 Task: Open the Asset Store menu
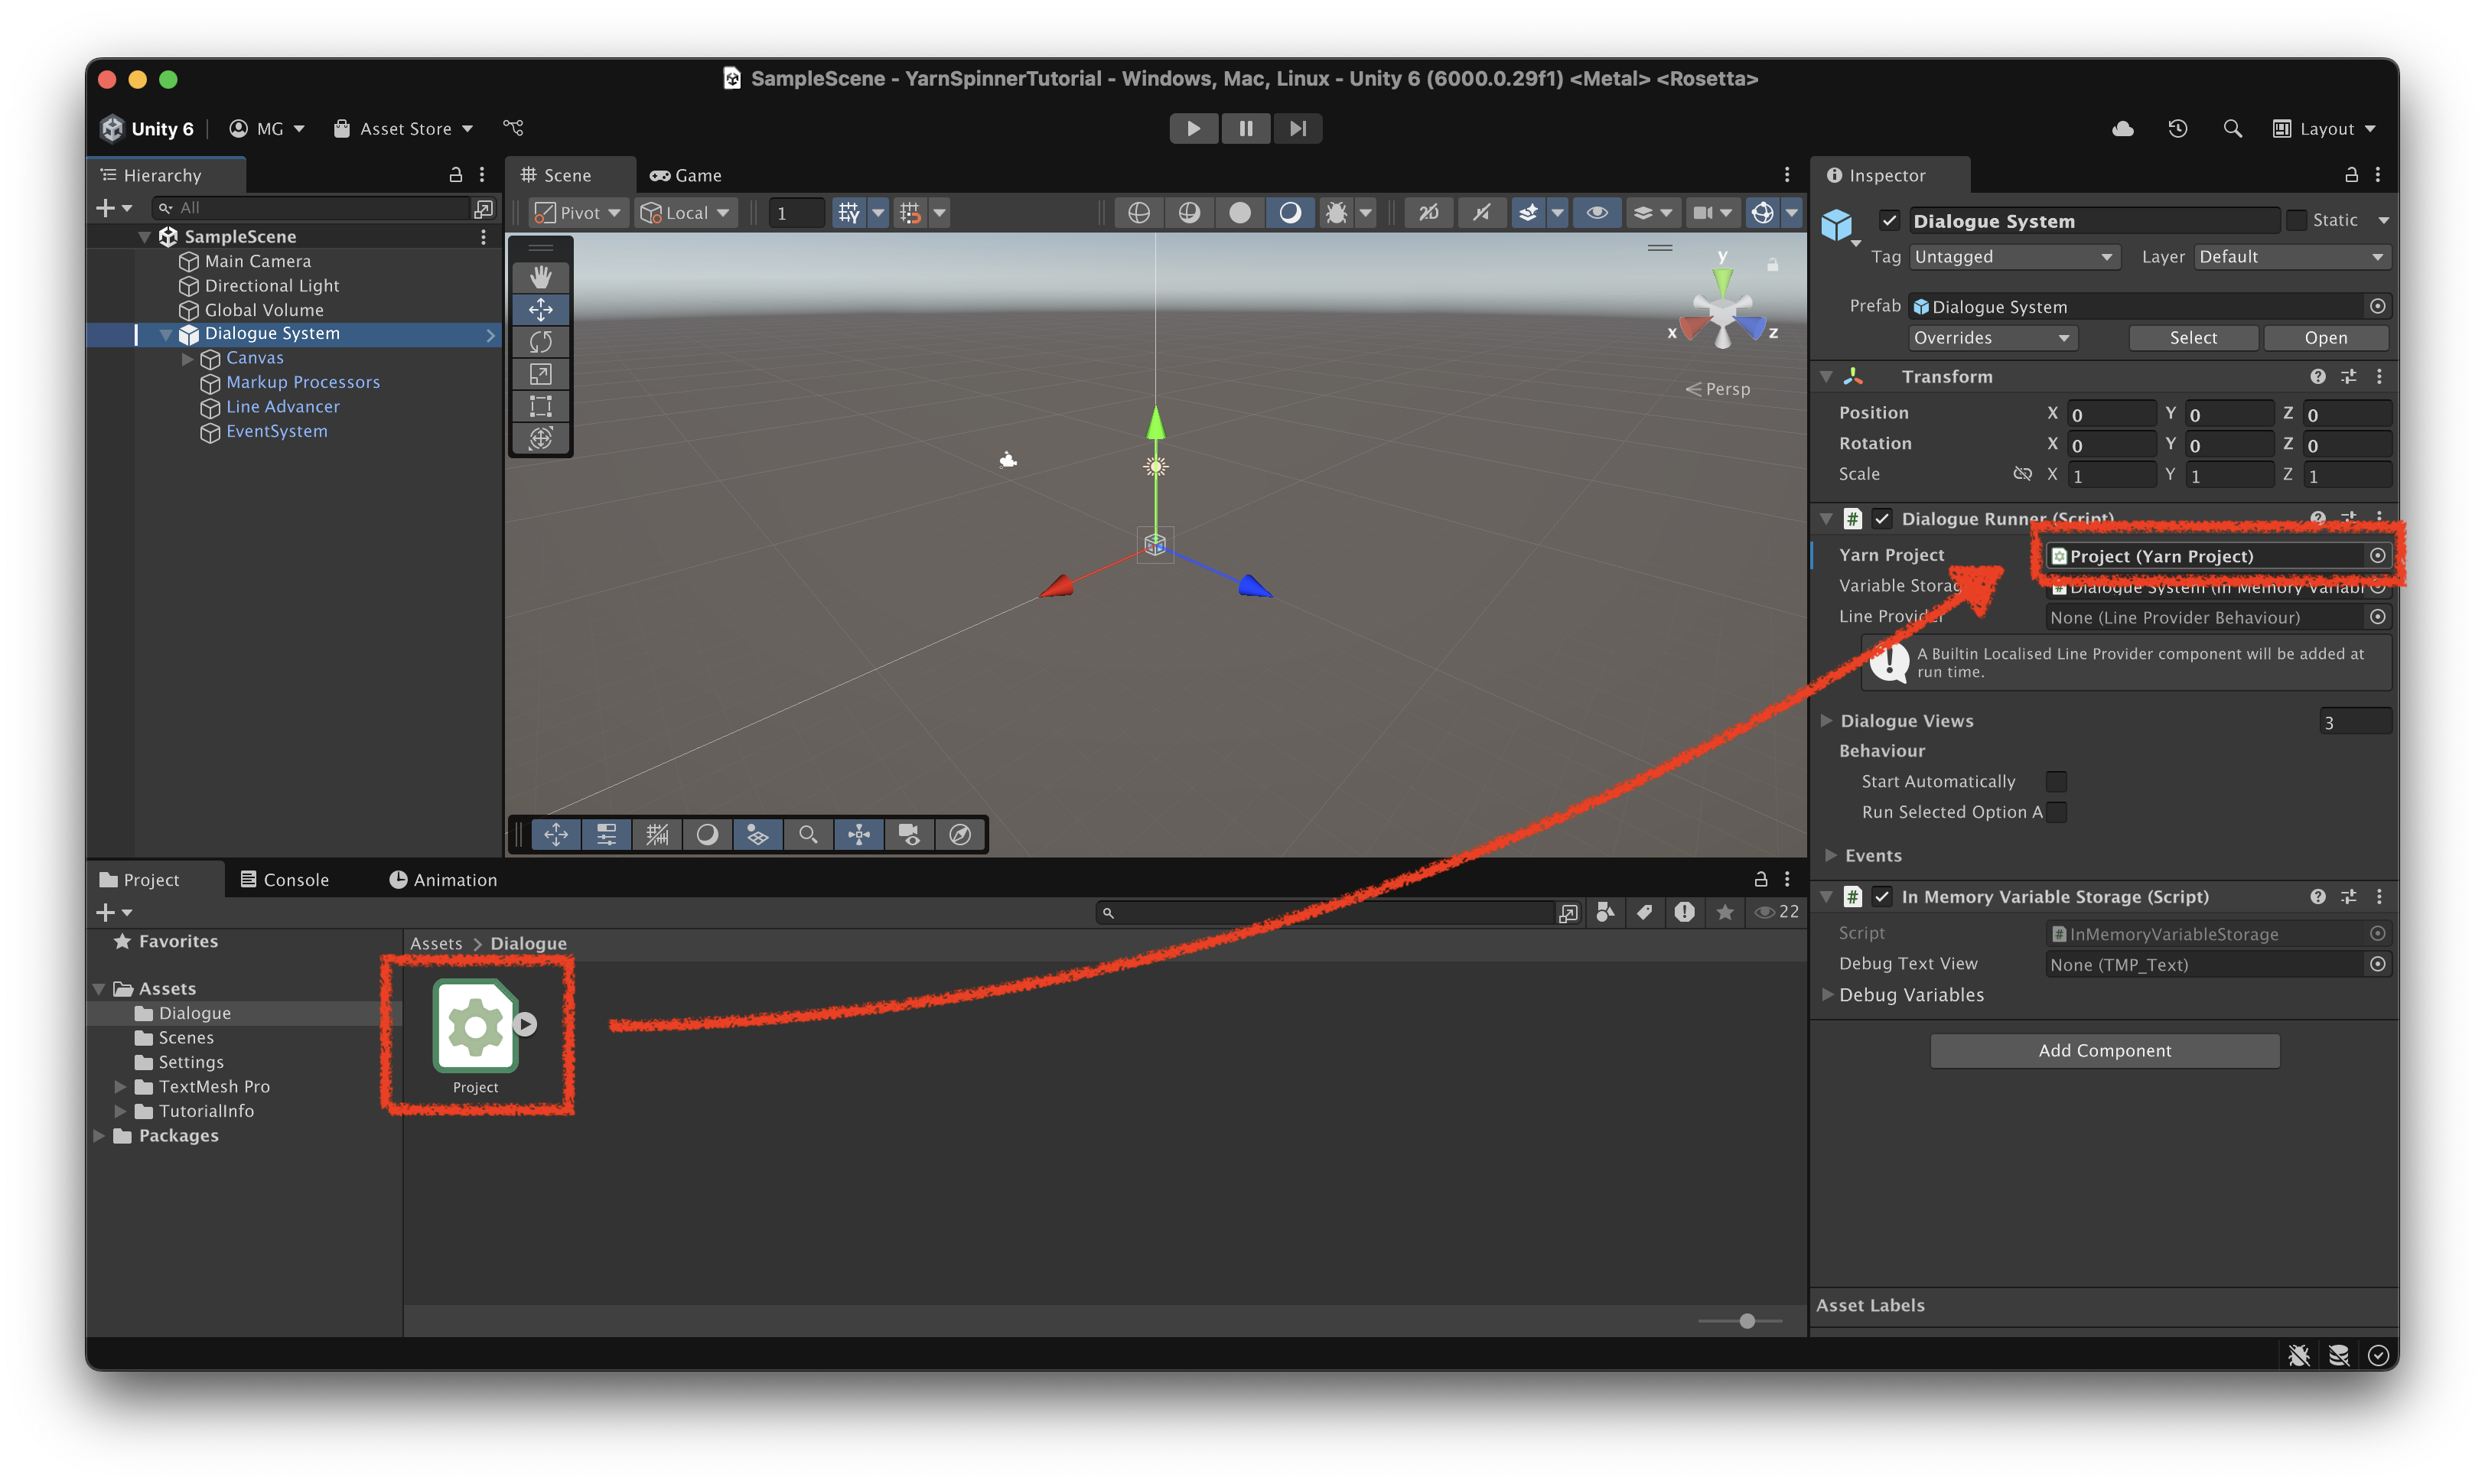click(403, 129)
